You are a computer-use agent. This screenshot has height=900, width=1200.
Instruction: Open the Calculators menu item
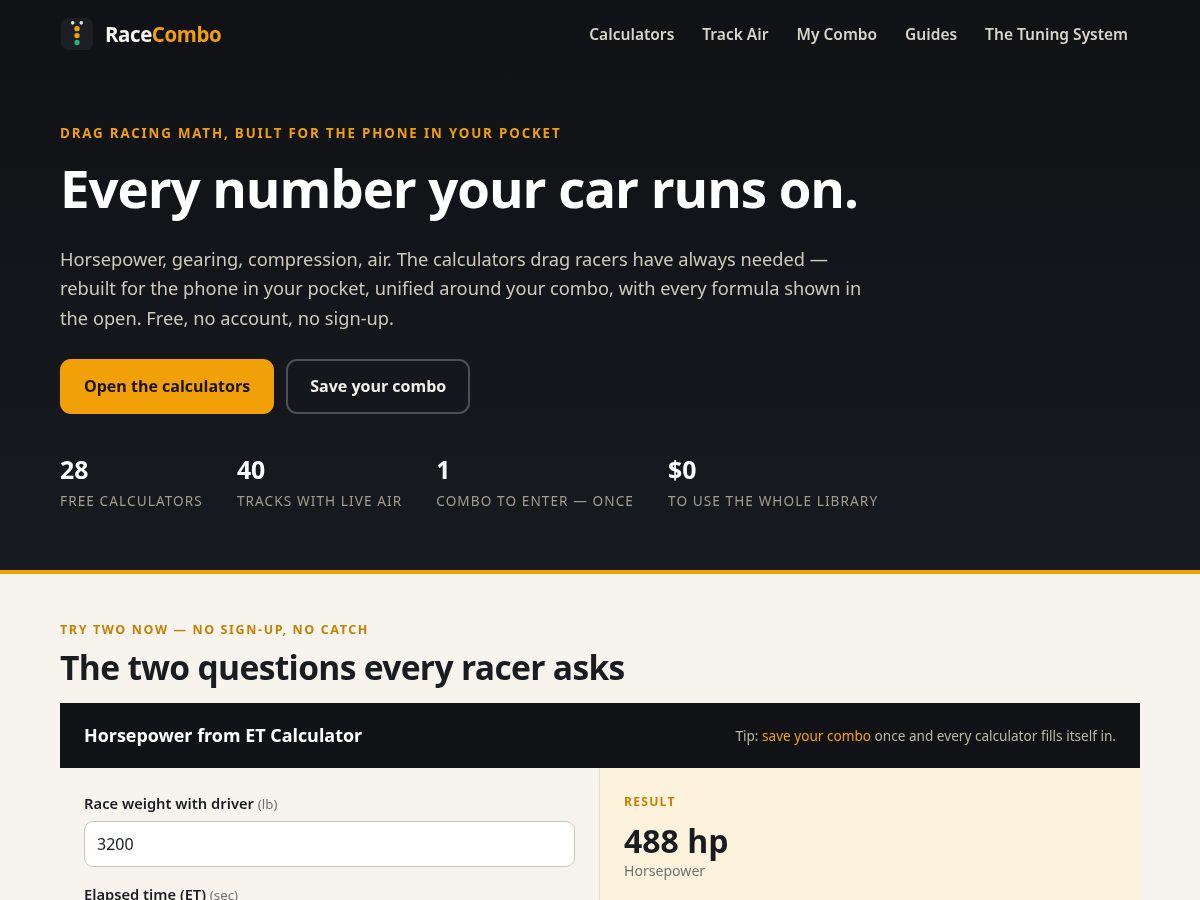(631, 34)
